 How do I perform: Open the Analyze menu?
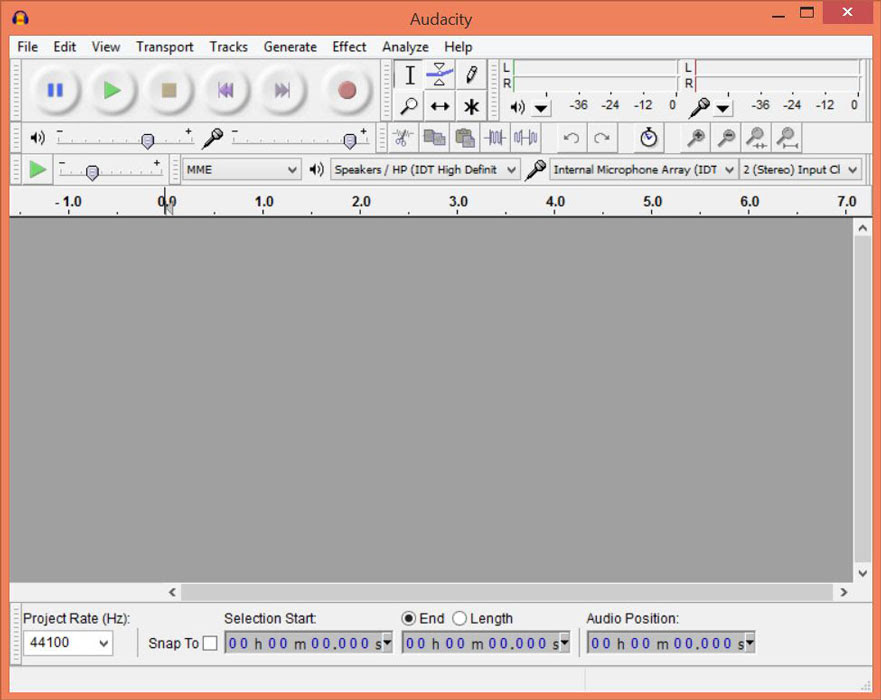[x=405, y=47]
